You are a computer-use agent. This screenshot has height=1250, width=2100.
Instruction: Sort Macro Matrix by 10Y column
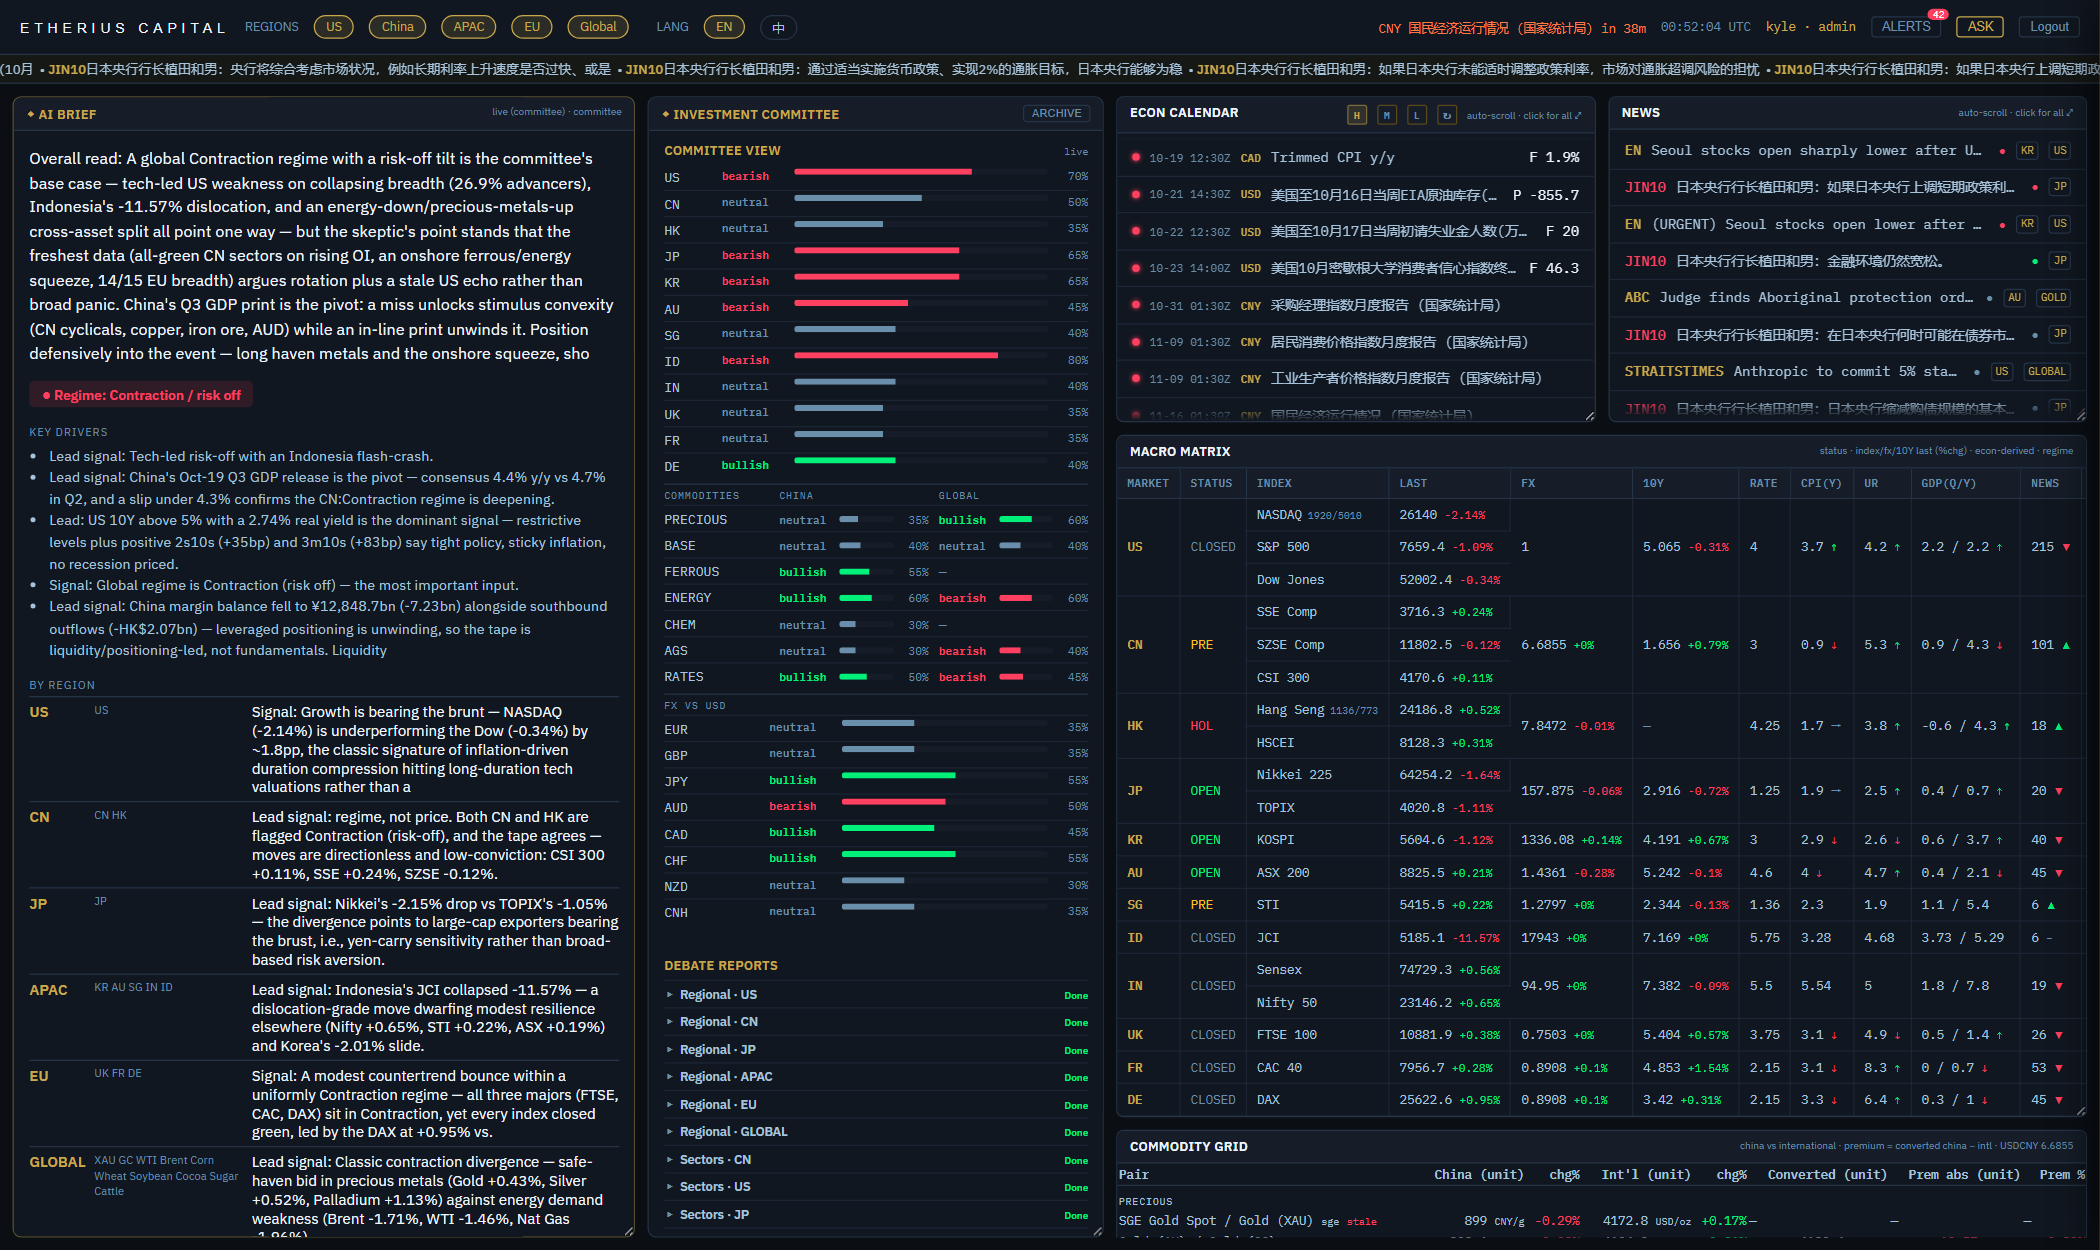point(1653,483)
